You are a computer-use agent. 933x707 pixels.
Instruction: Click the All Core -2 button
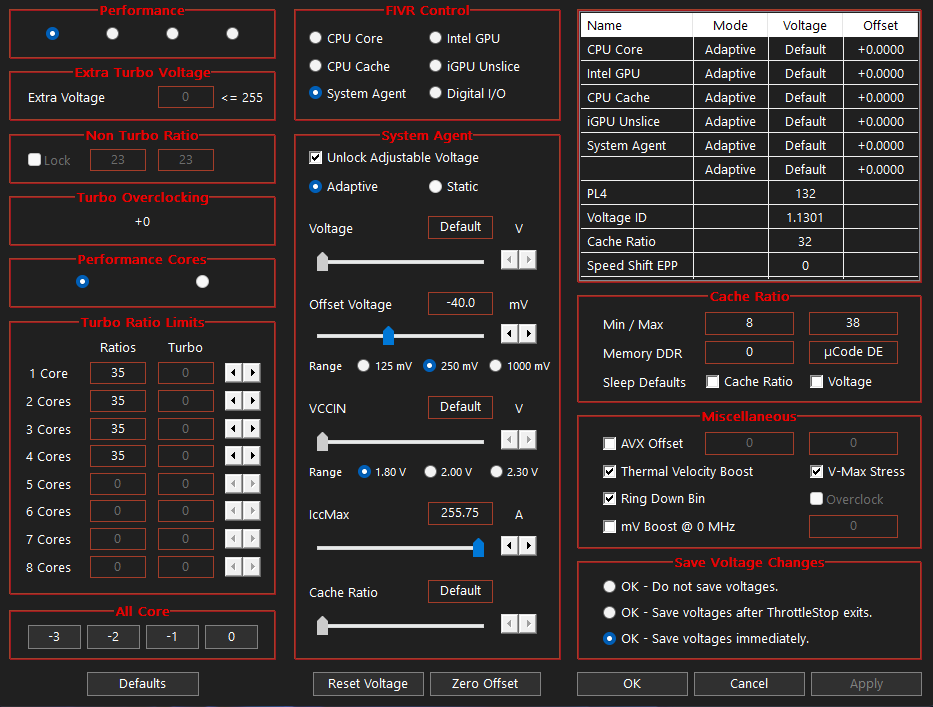coord(113,637)
